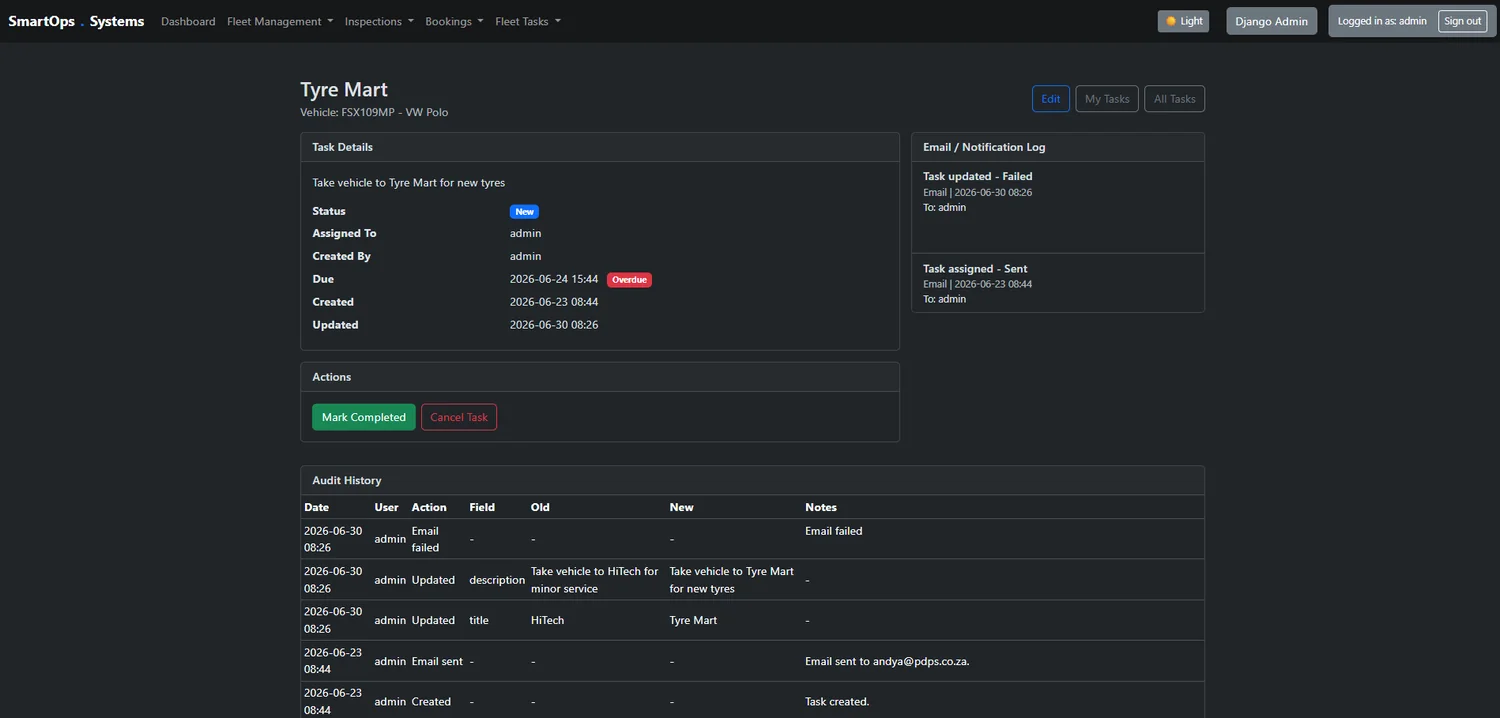Click the Edit task button

click(1051, 99)
